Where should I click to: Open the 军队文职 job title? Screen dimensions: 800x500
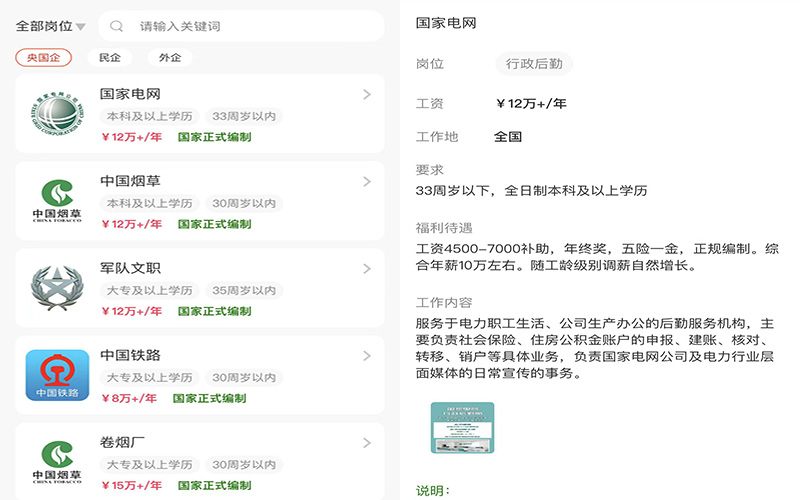coord(130,268)
